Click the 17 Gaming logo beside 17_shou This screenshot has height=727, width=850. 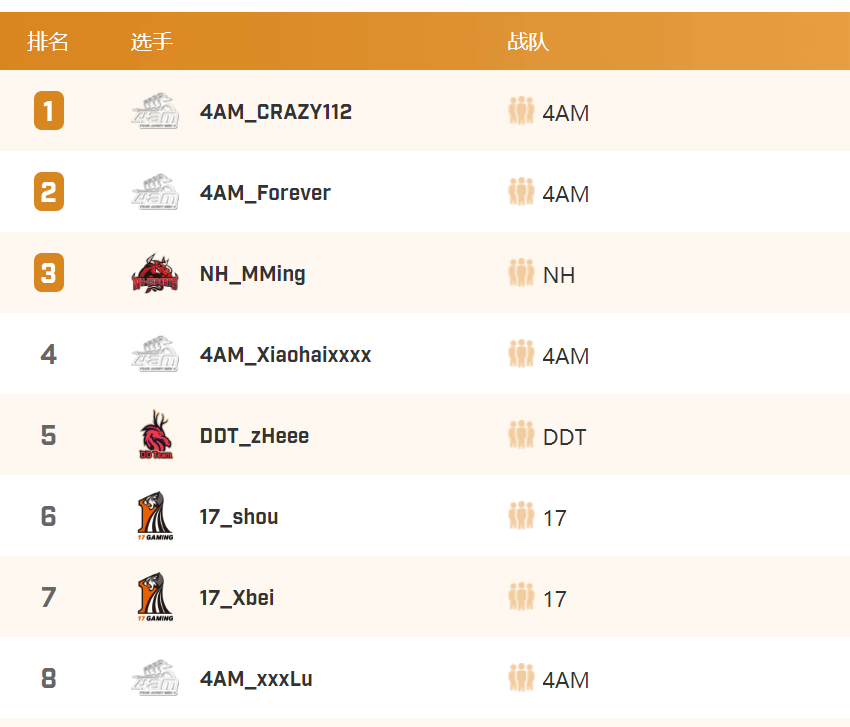(x=155, y=516)
